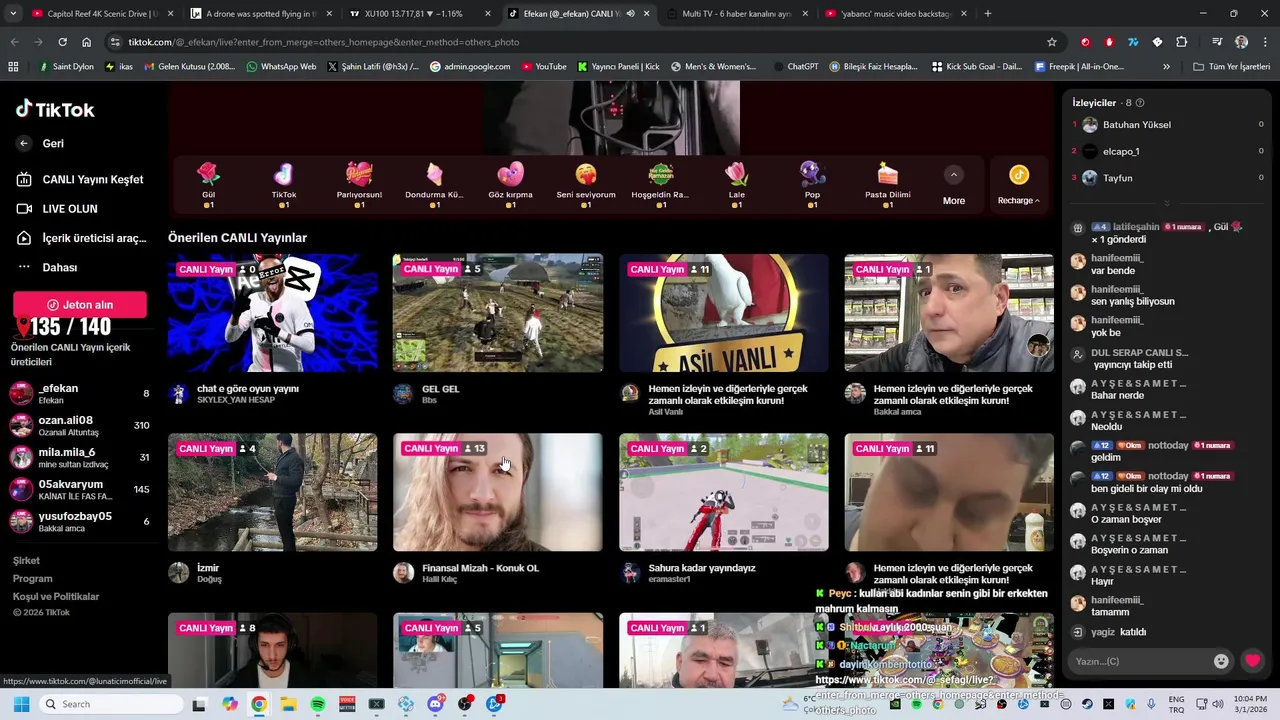Open Spotify from the taskbar
1280x720 pixels.
pos(318,704)
